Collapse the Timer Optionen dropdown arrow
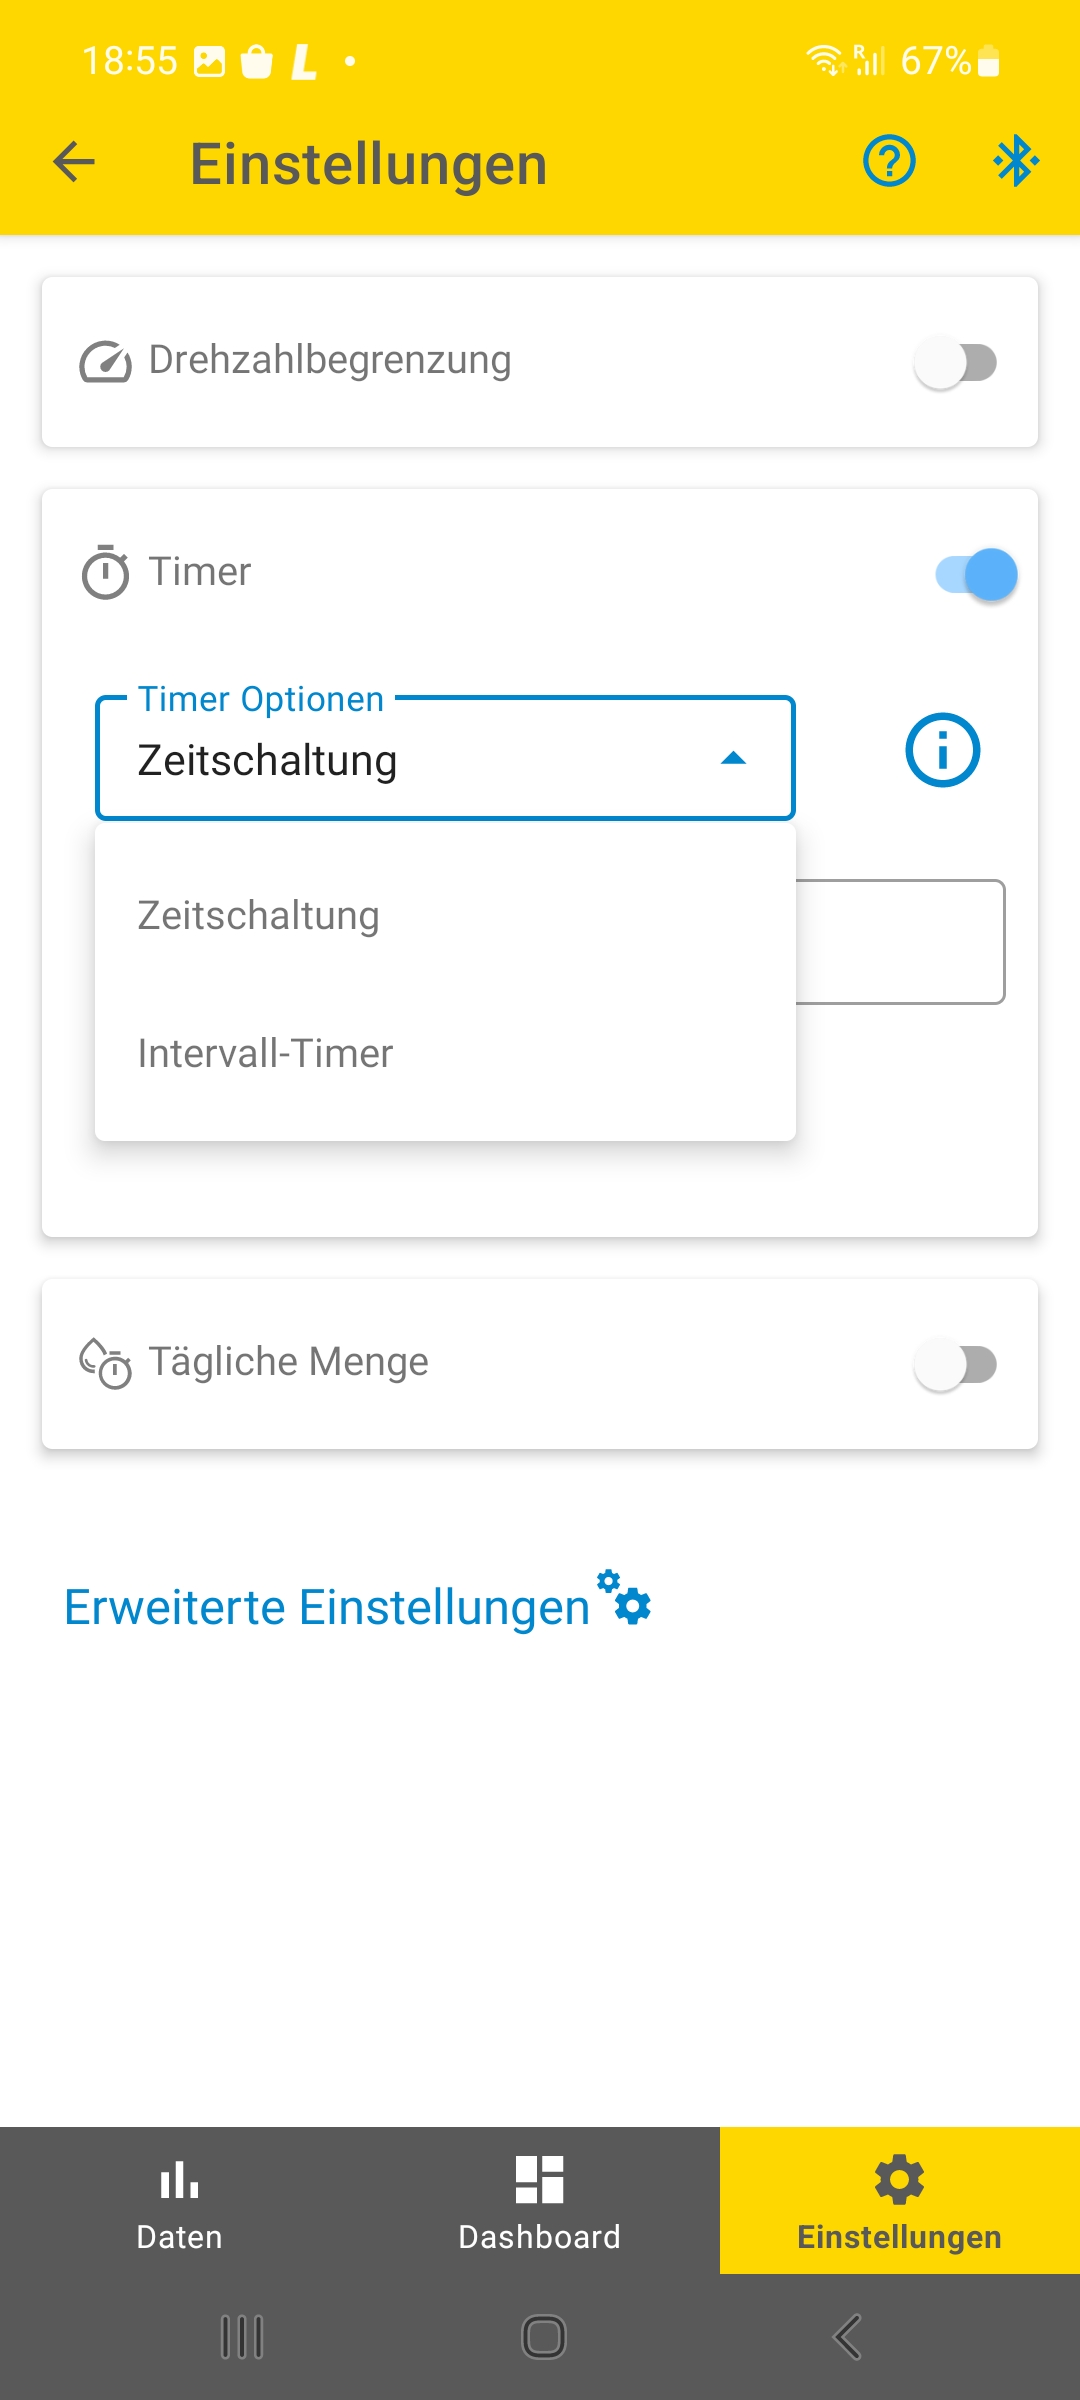This screenshot has width=1080, height=2400. pos(734,759)
